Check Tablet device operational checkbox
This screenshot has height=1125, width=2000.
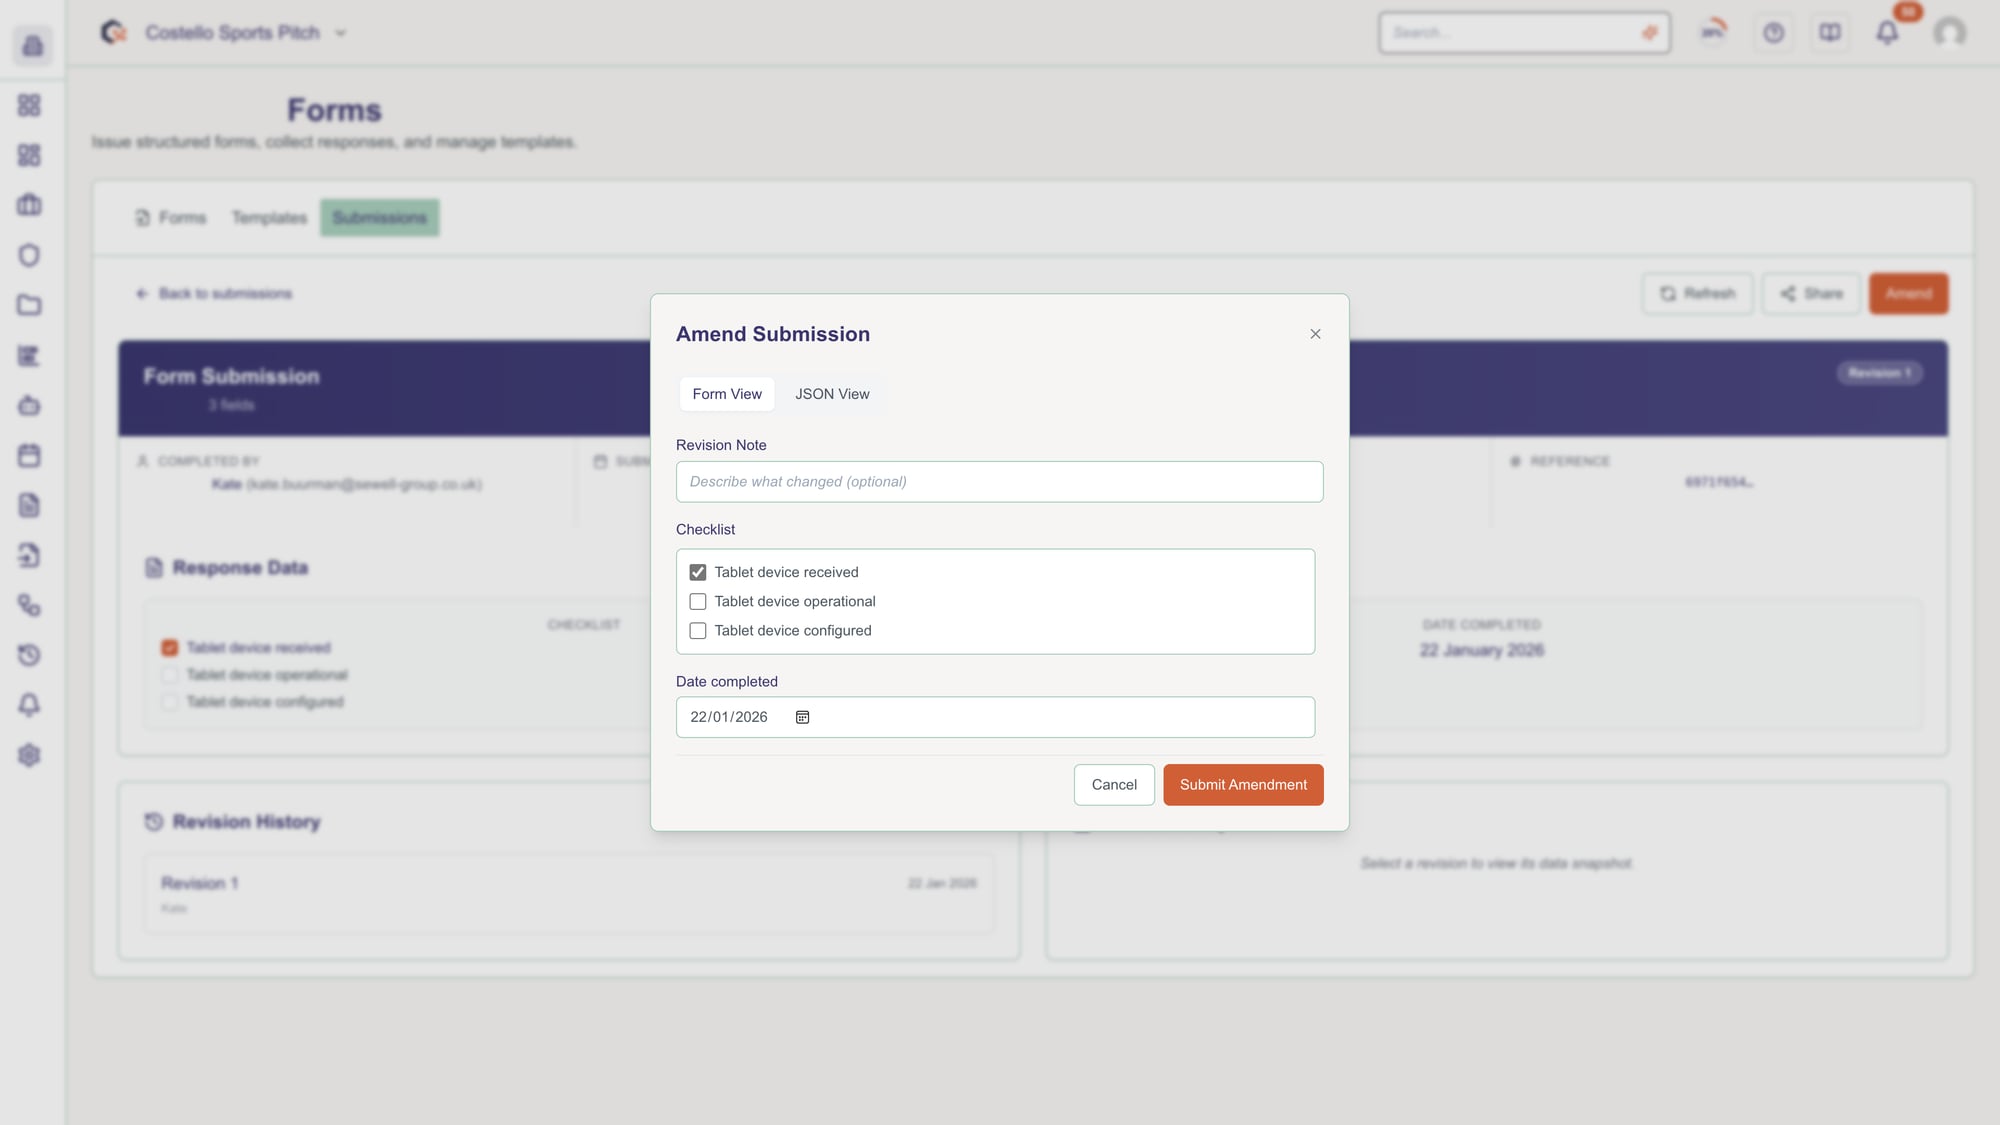(698, 601)
